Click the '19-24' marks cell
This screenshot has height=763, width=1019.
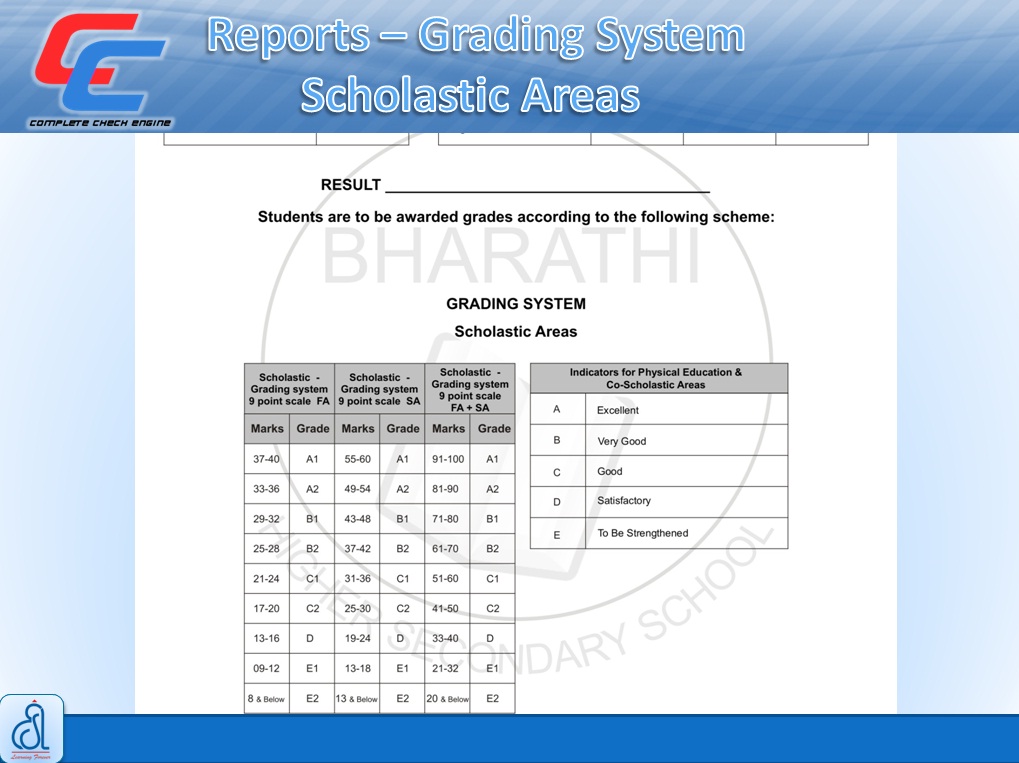point(357,638)
